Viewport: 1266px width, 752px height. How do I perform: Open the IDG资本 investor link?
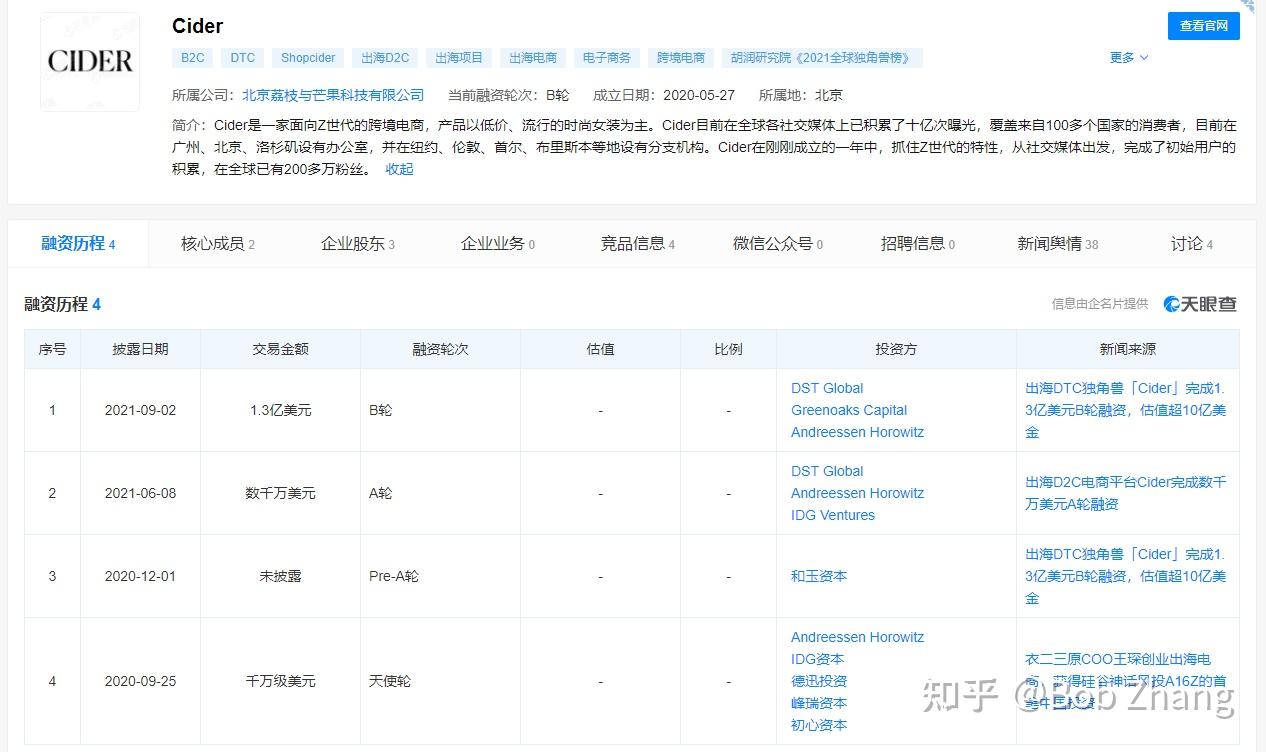[817, 659]
